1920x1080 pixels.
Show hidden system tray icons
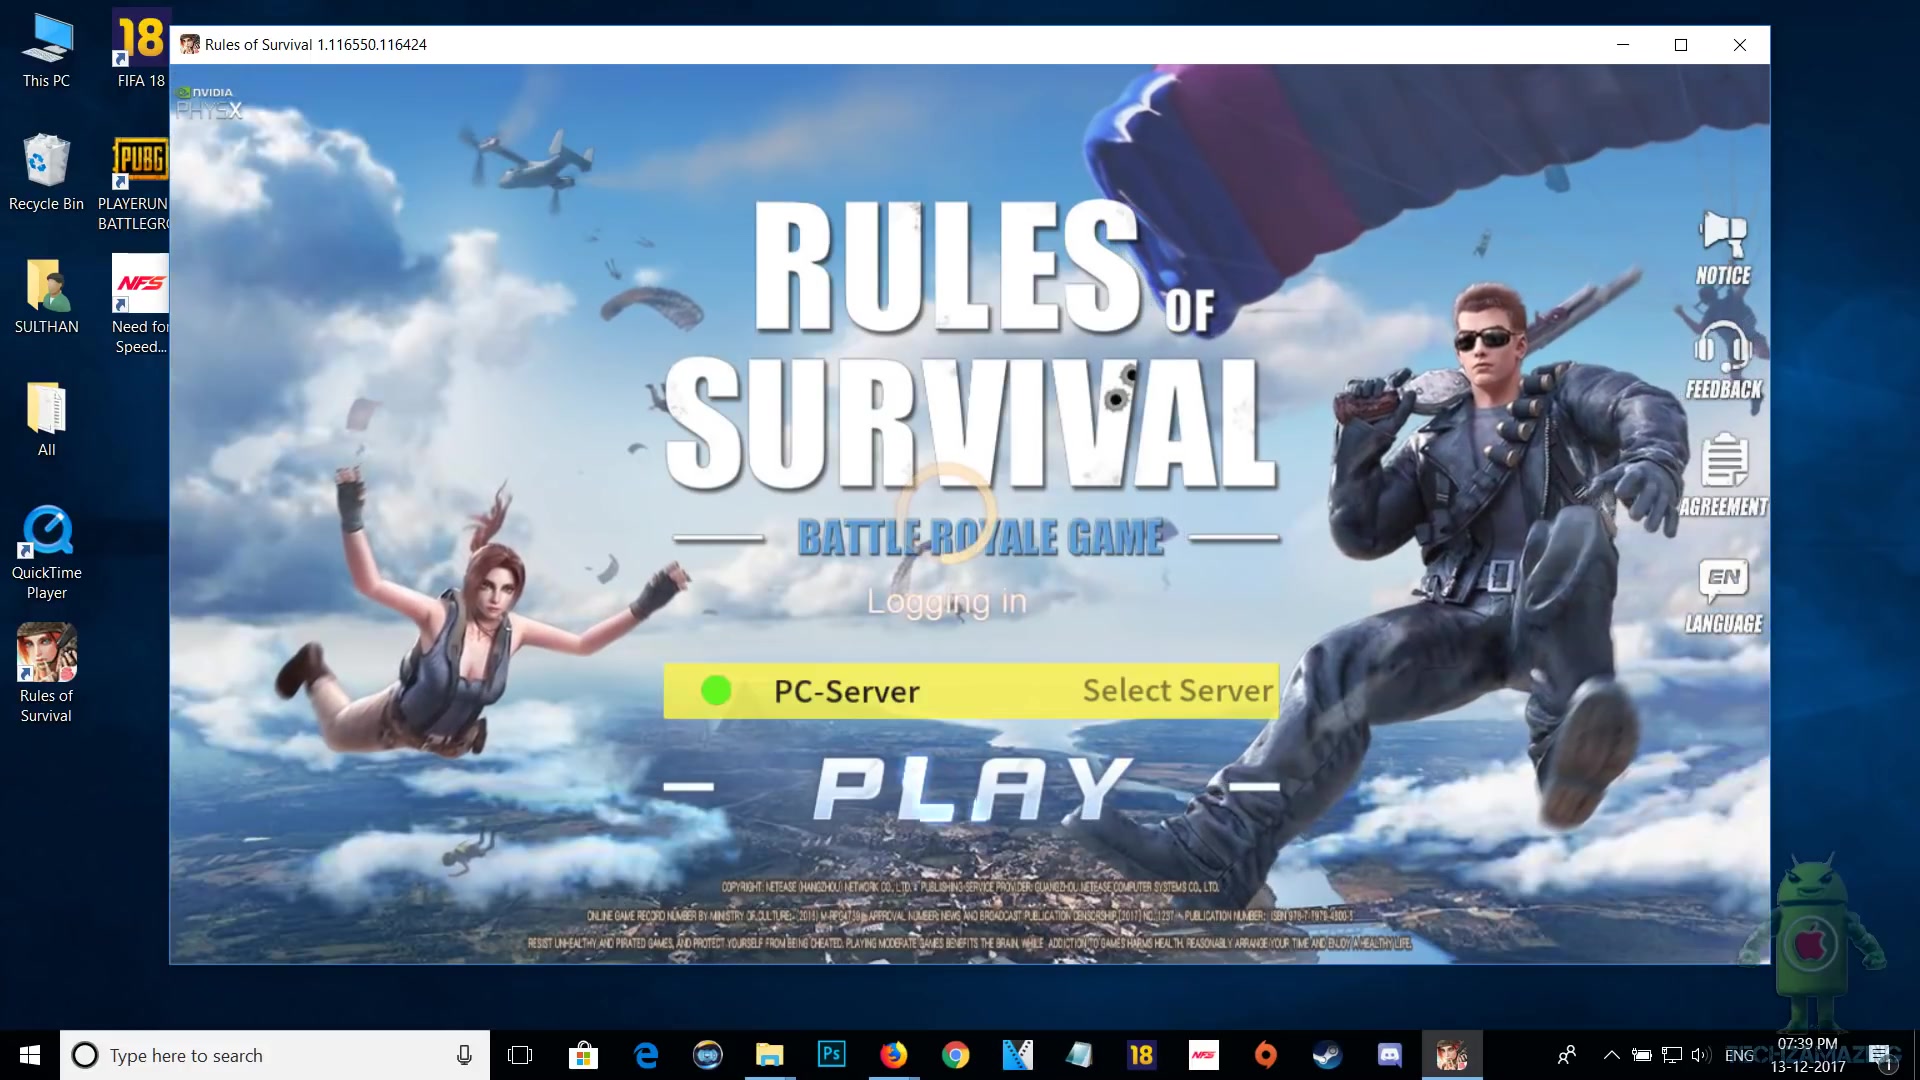[1611, 1055]
